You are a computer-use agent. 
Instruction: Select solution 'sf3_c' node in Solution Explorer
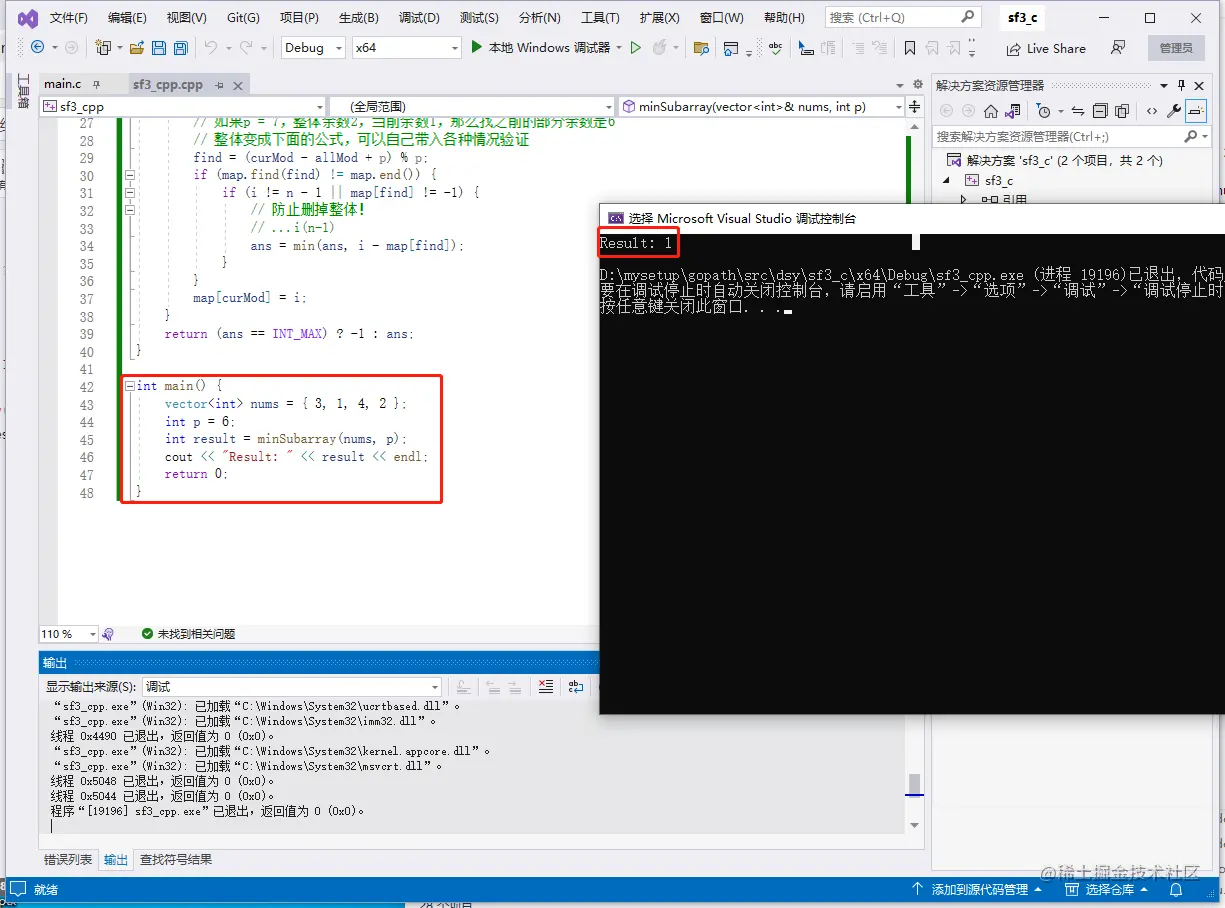click(x=1064, y=160)
